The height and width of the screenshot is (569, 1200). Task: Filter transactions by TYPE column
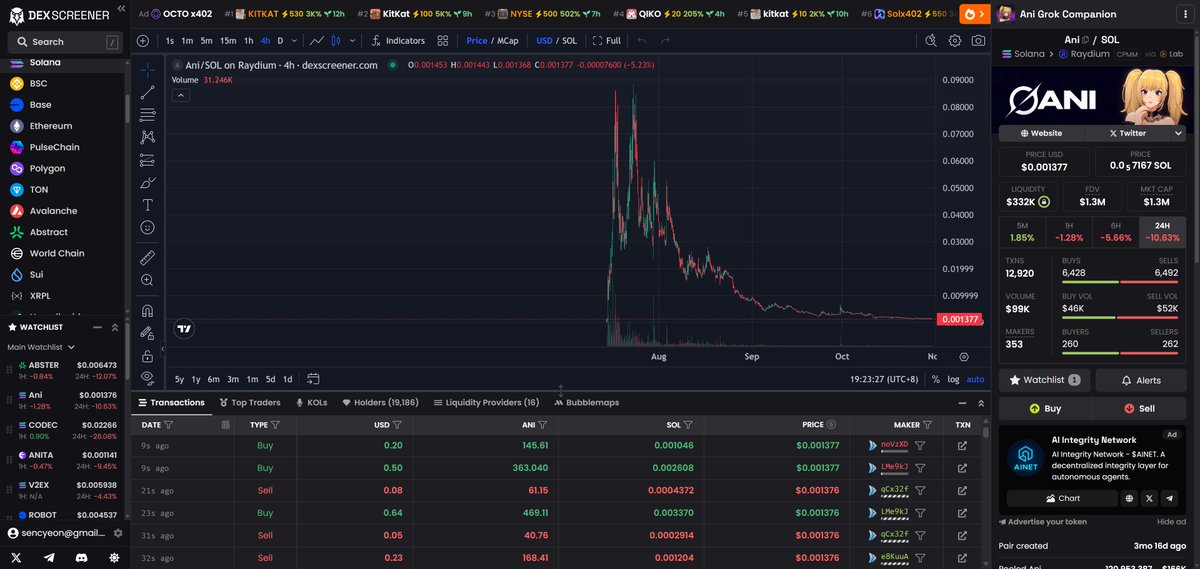tap(275, 424)
